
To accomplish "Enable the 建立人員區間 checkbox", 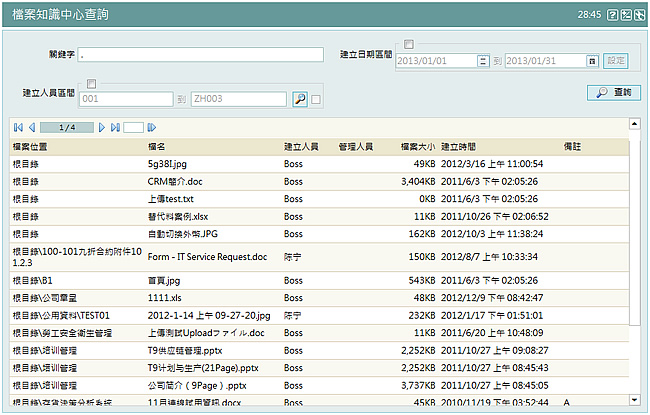I will [x=91, y=83].
